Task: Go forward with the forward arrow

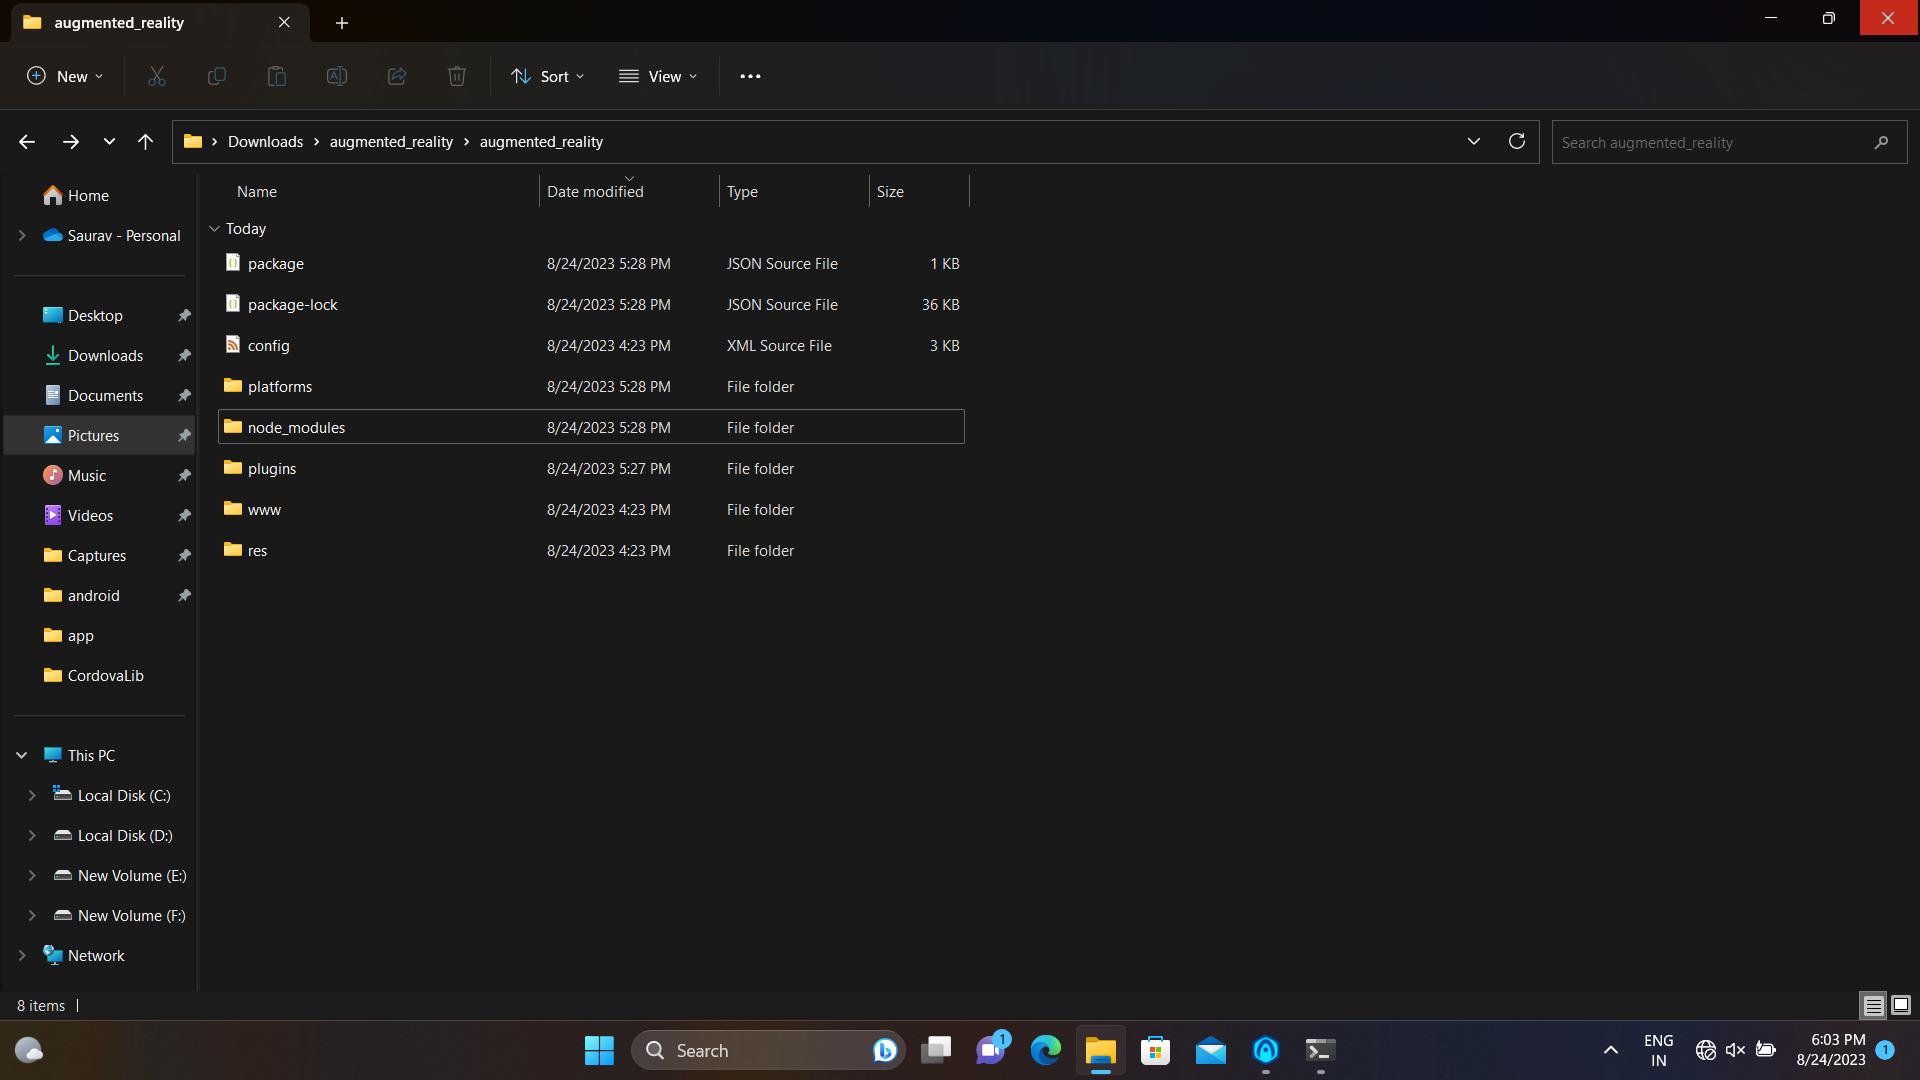Action: point(70,142)
